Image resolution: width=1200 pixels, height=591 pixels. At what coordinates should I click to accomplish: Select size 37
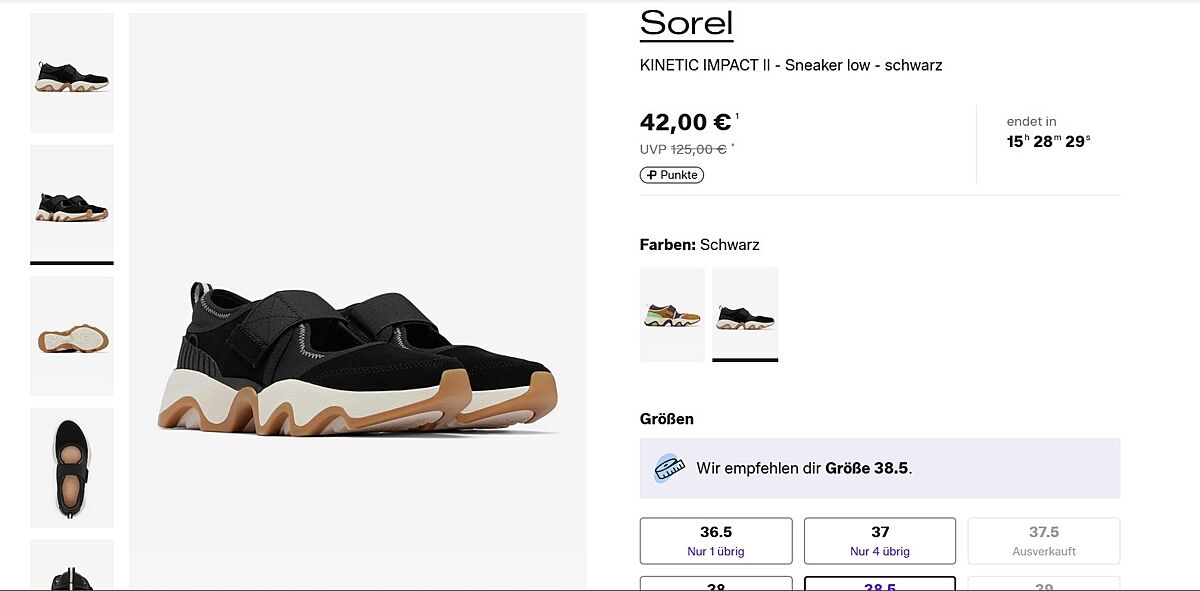(x=880, y=540)
